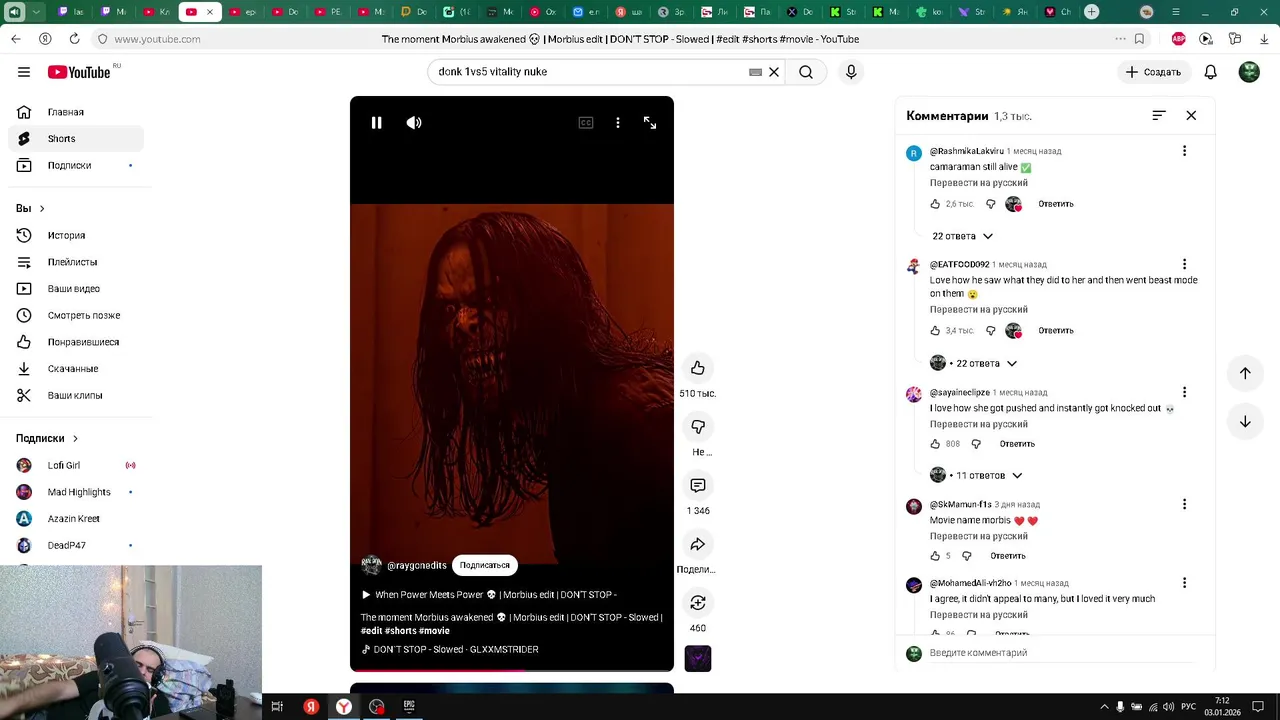Screen dimensions: 1280x720
Task: Expand 22 replies under RashmikaLakviru comment
Action: [962, 236]
